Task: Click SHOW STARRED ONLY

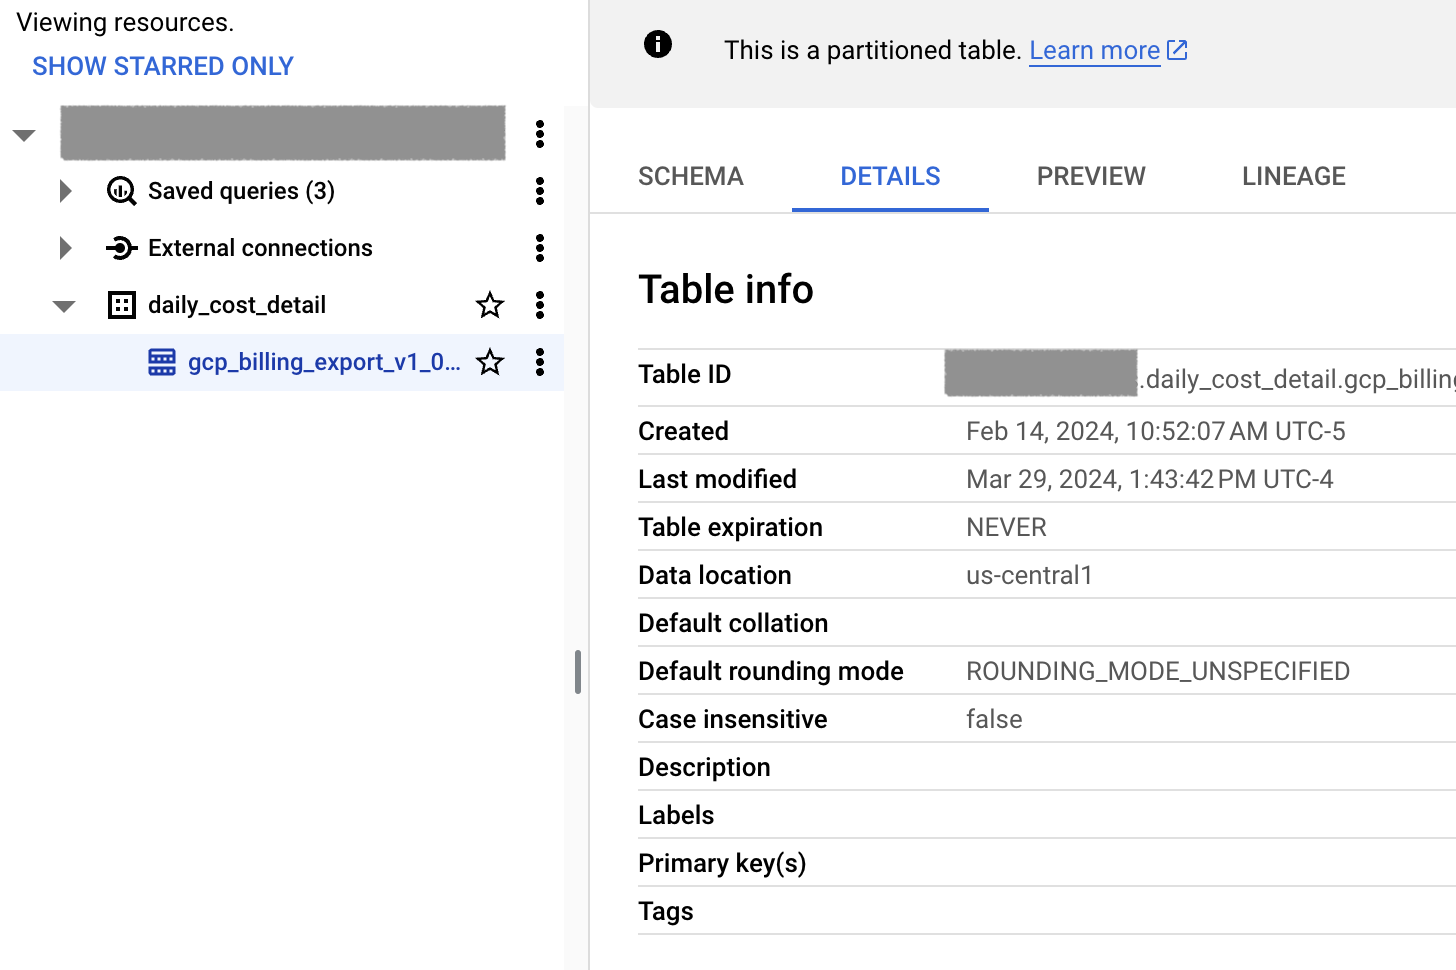Action: click(163, 66)
